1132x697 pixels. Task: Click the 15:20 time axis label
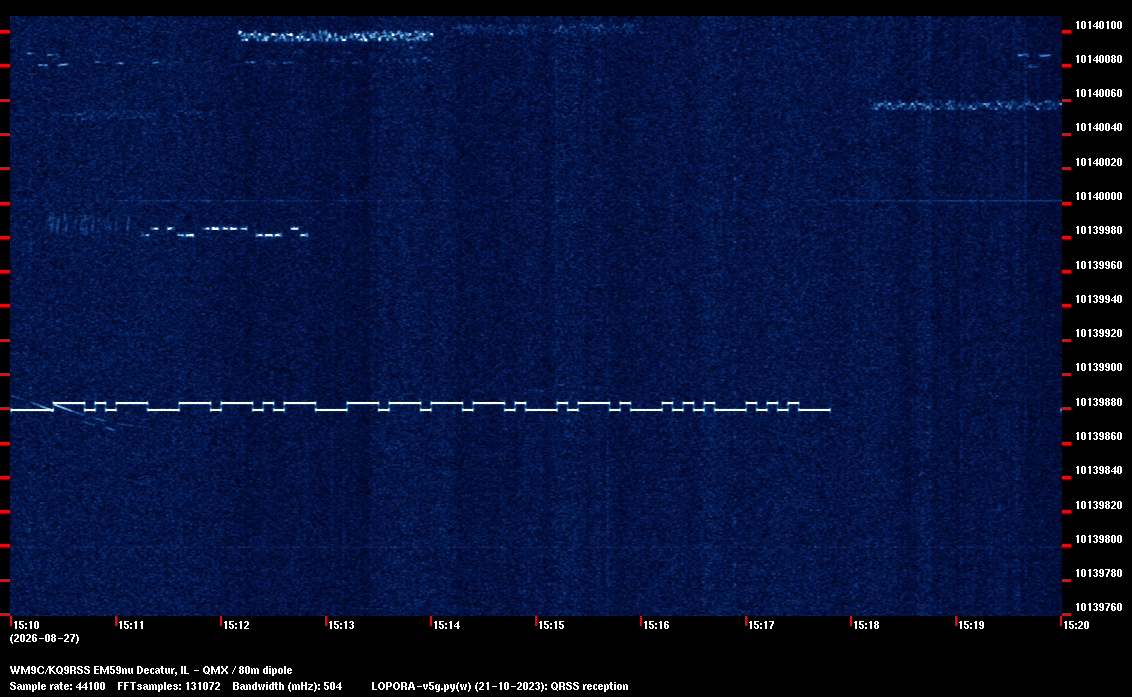coord(1076,625)
